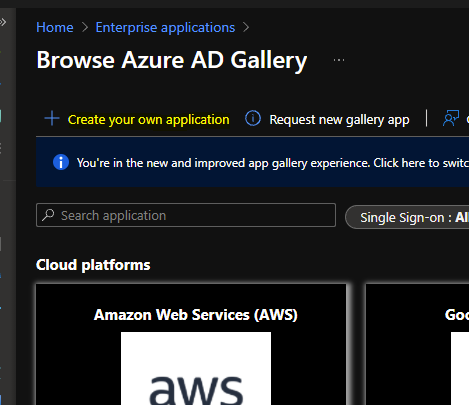The height and width of the screenshot is (405, 469).
Task: Click the chevron between Home and Enterprise applications
Action: click(x=85, y=27)
